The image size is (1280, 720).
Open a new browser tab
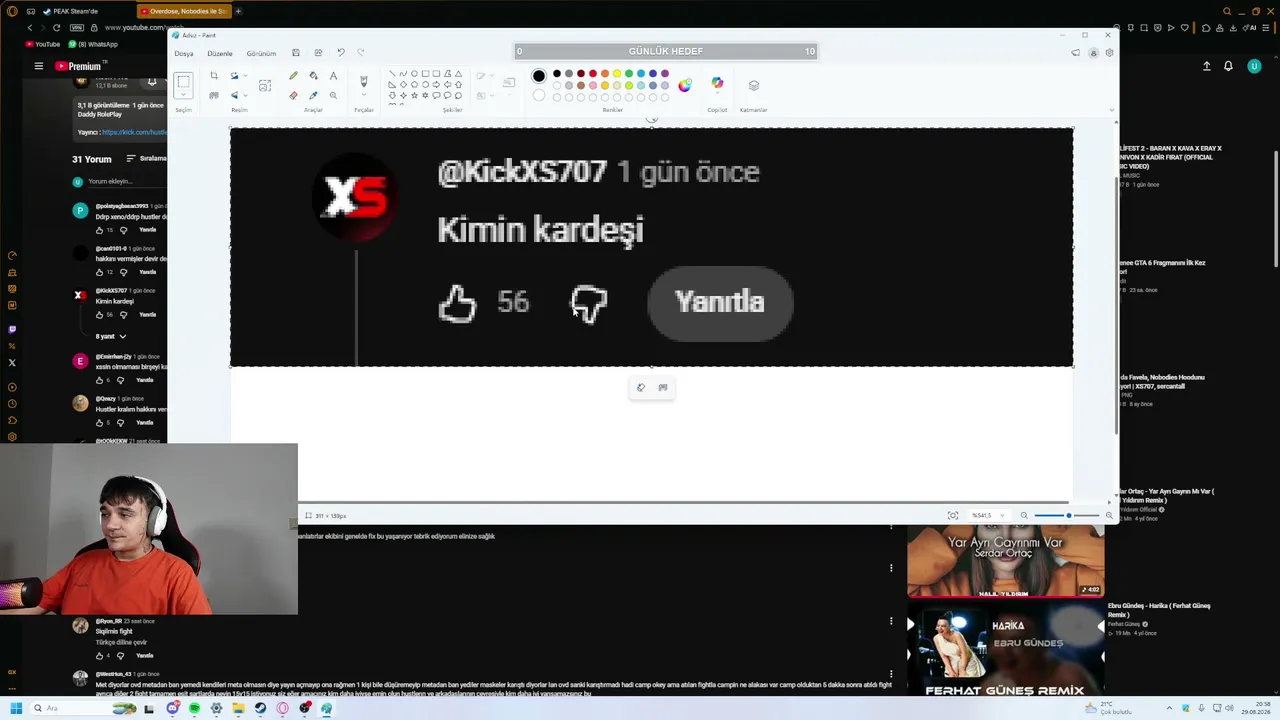point(238,11)
